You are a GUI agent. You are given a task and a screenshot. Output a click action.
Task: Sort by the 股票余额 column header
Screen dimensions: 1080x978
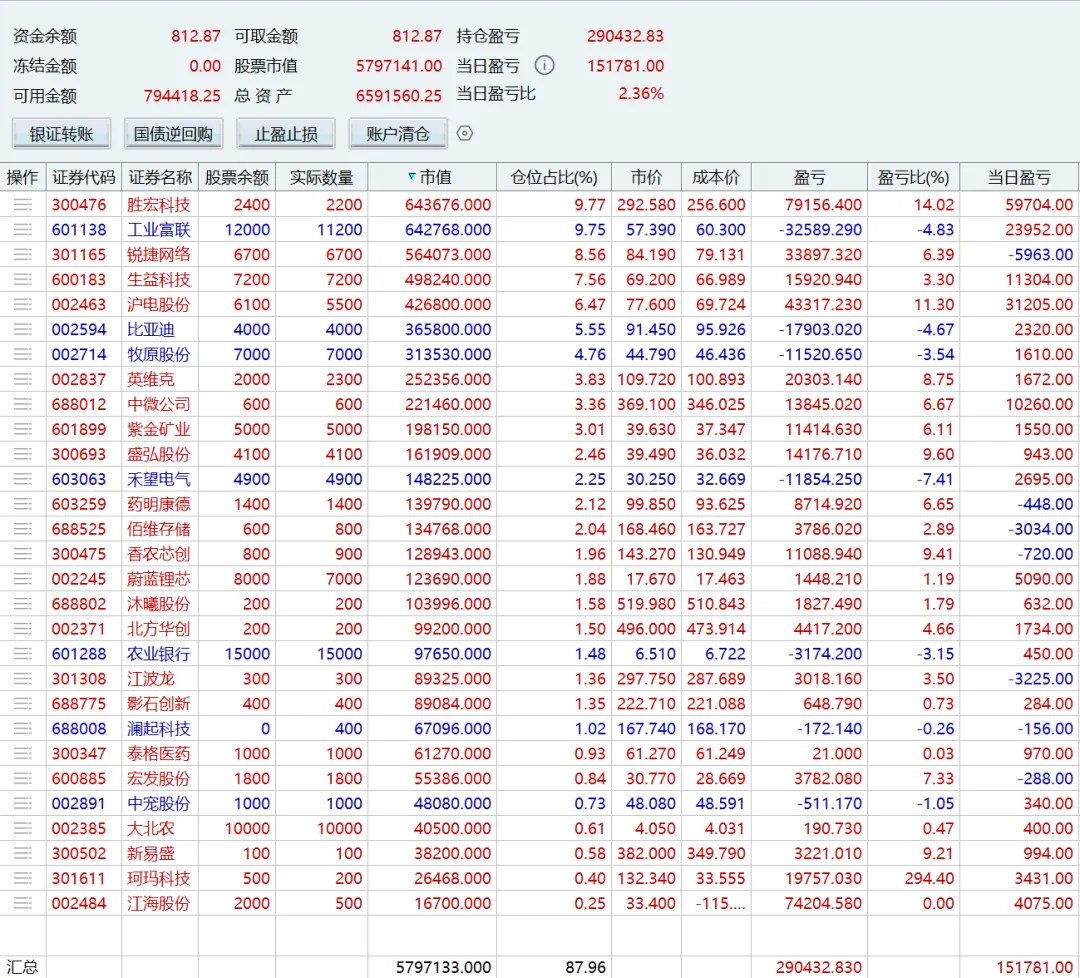[x=237, y=177]
